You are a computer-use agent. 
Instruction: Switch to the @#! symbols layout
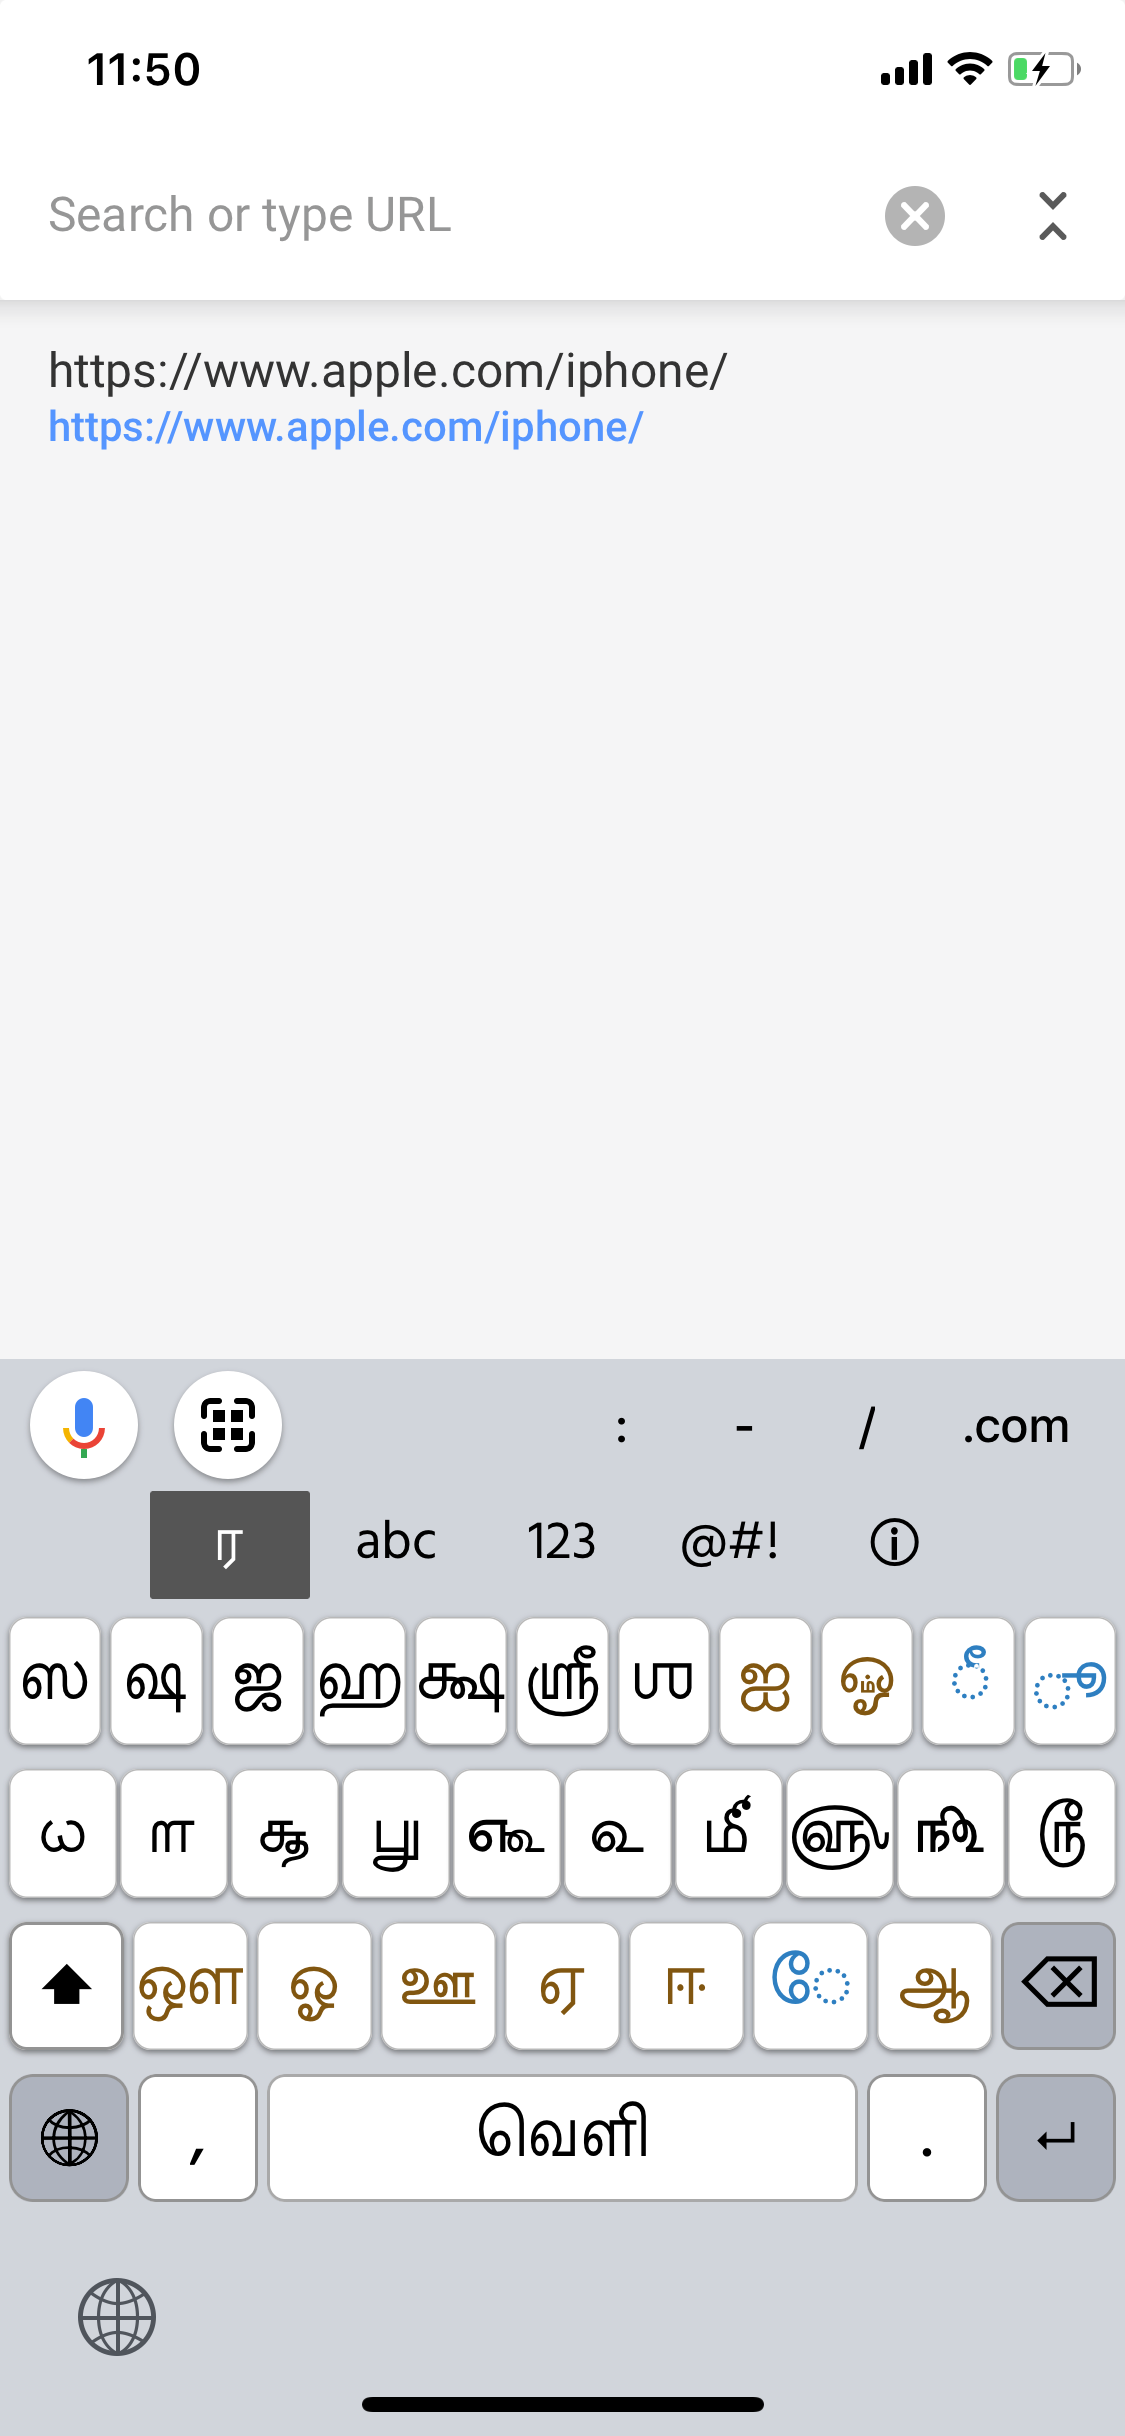[x=729, y=1543]
